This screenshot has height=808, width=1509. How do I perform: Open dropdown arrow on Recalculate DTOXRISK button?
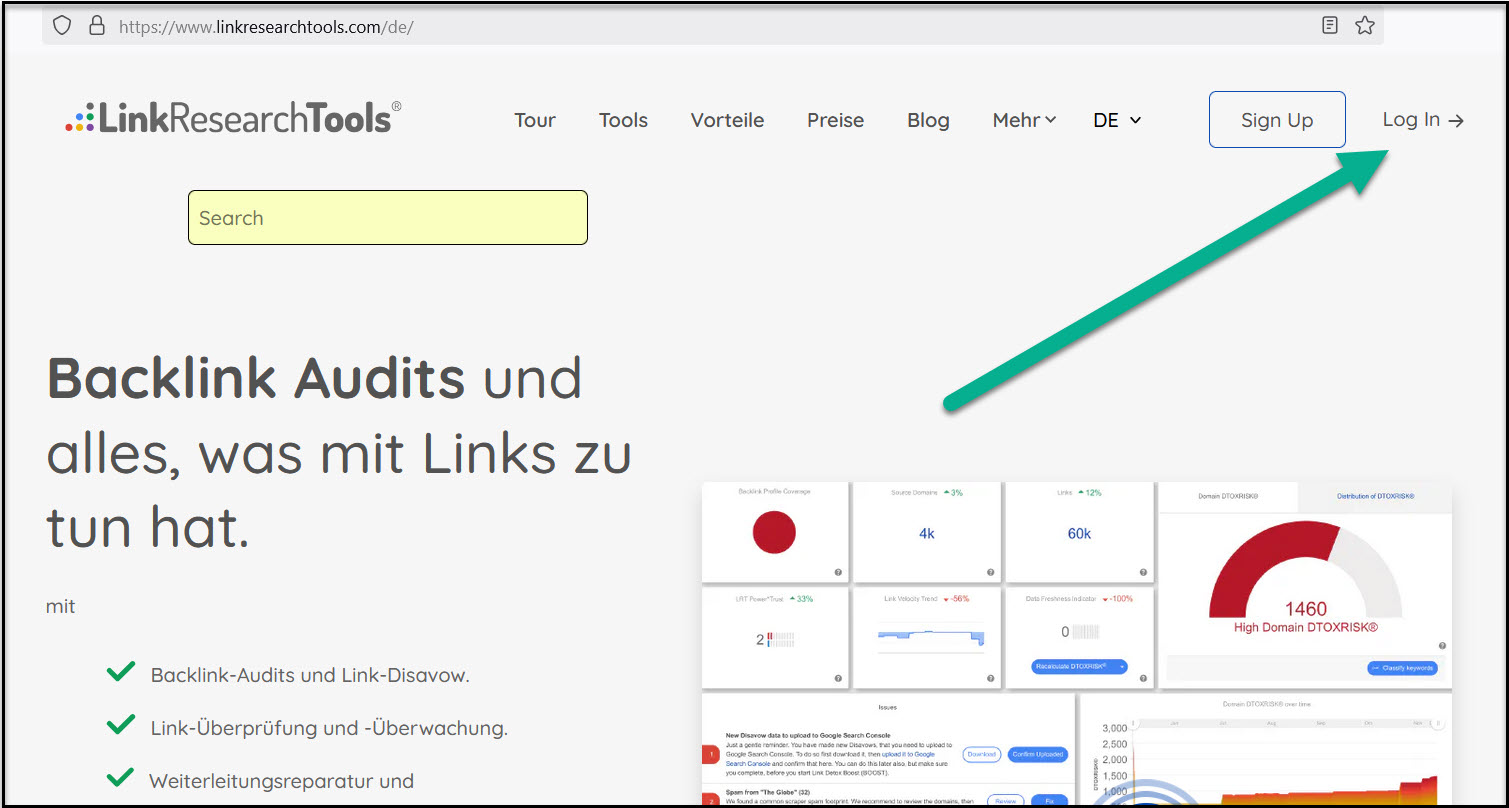[1122, 666]
